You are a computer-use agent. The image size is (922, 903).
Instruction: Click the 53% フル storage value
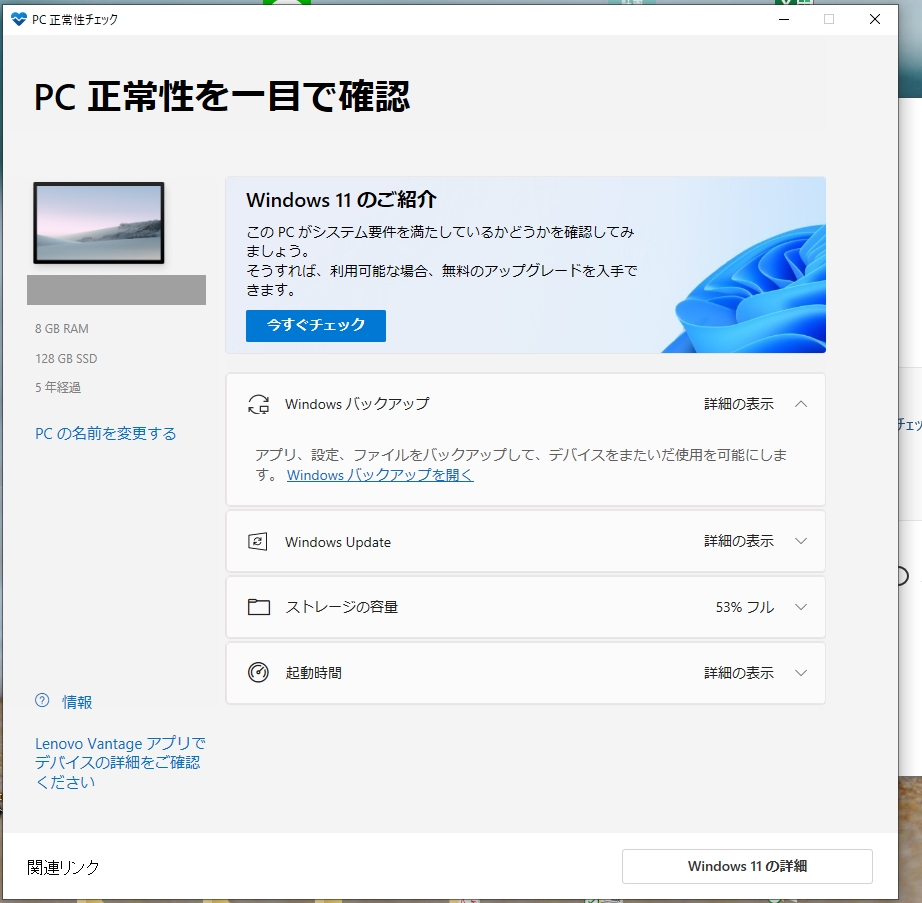(744, 607)
